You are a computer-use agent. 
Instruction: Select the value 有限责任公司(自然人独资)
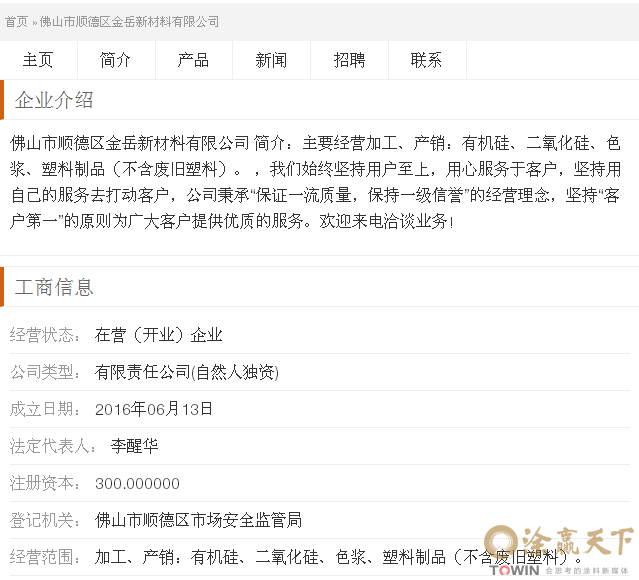(187, 372)
